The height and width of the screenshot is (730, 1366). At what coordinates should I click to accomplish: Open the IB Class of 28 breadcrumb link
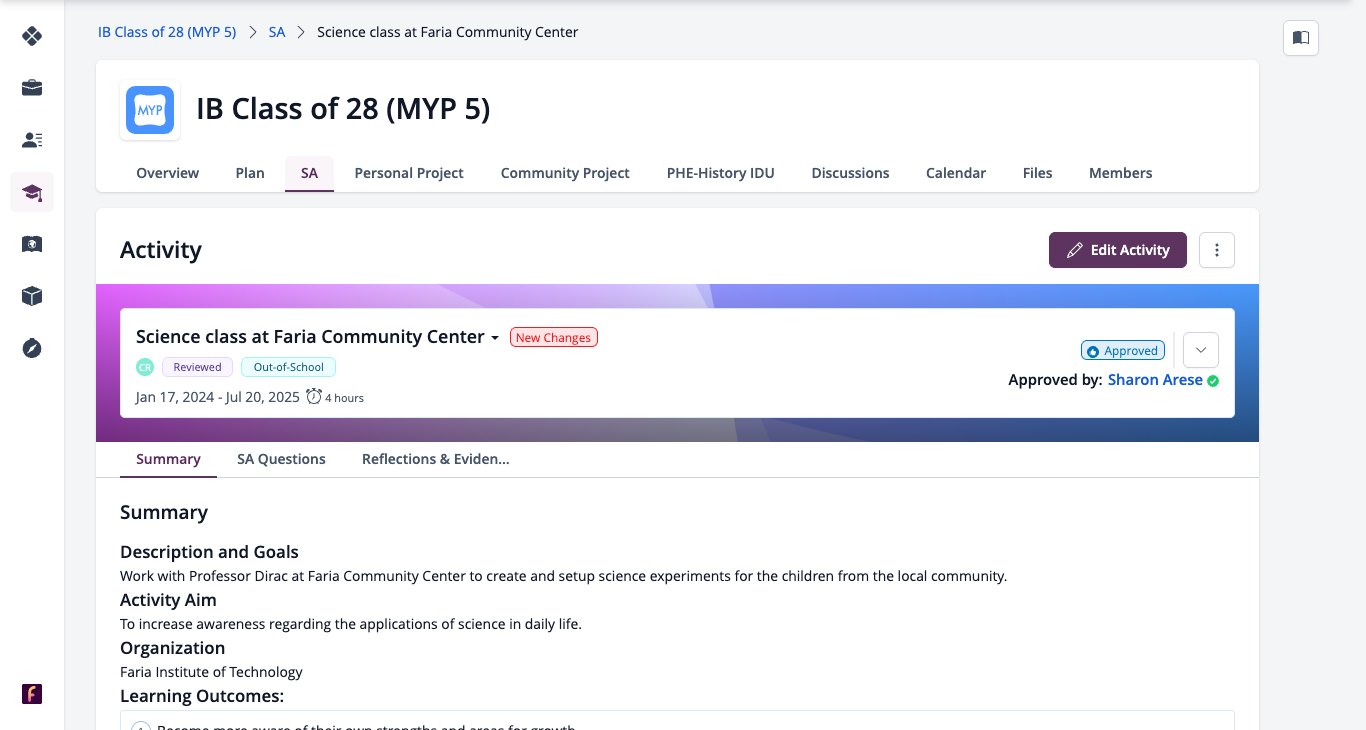point(167,32)
